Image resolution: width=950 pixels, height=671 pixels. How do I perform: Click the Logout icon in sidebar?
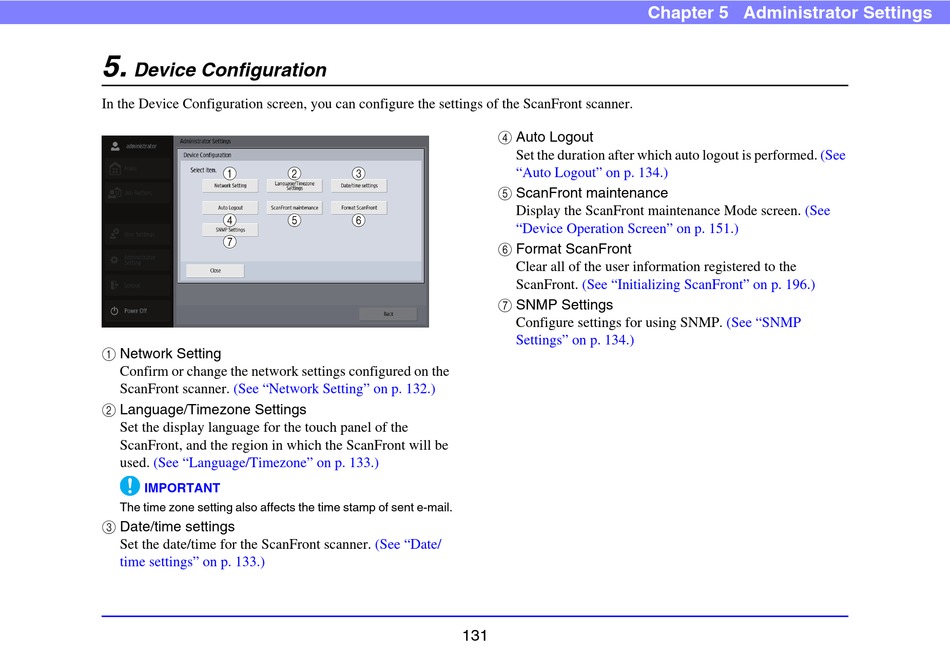click(x=115, y=285)
